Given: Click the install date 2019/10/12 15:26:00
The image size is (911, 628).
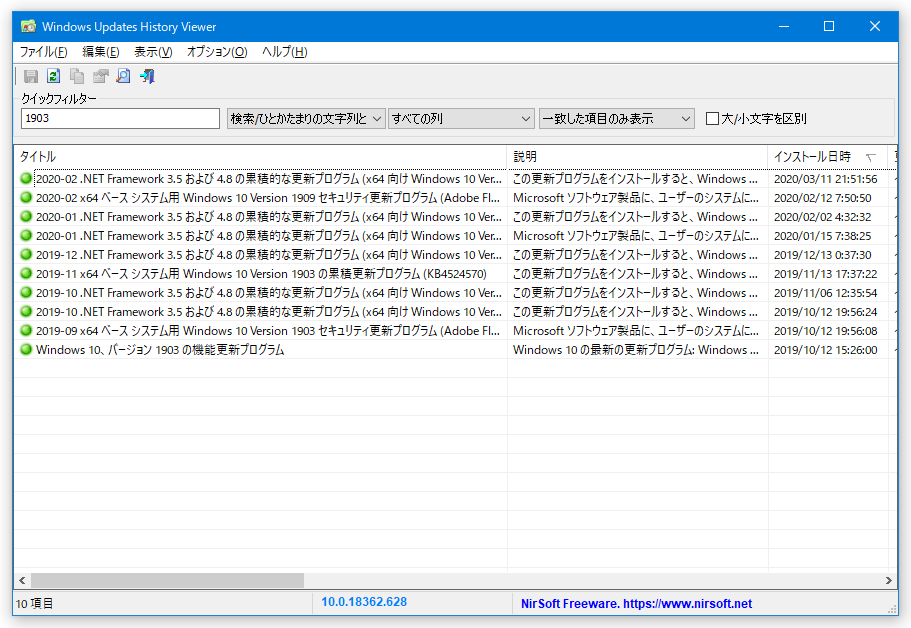Looking at the screenshot, I should (826, 350).
